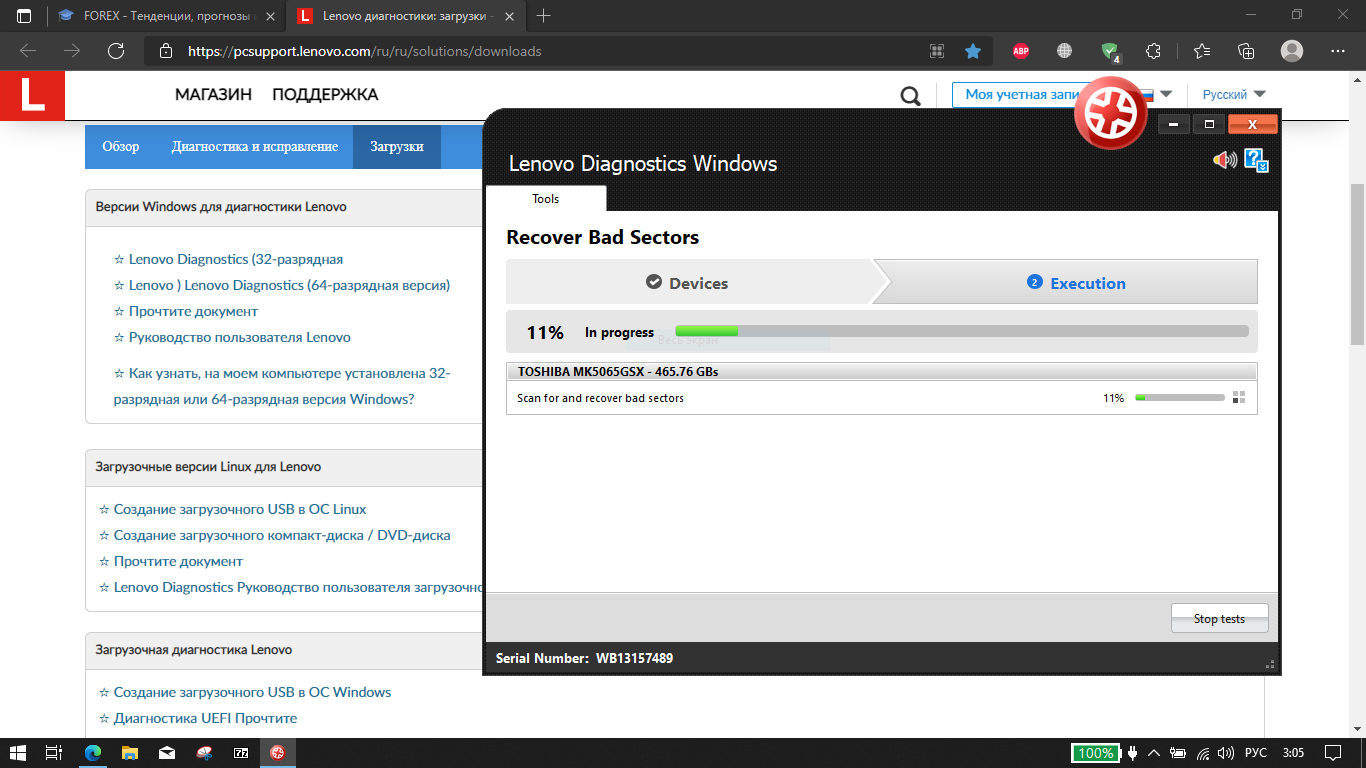Show hidden system tray icons
This screenshot has width=1366, height=768.
click(1155, 753)
